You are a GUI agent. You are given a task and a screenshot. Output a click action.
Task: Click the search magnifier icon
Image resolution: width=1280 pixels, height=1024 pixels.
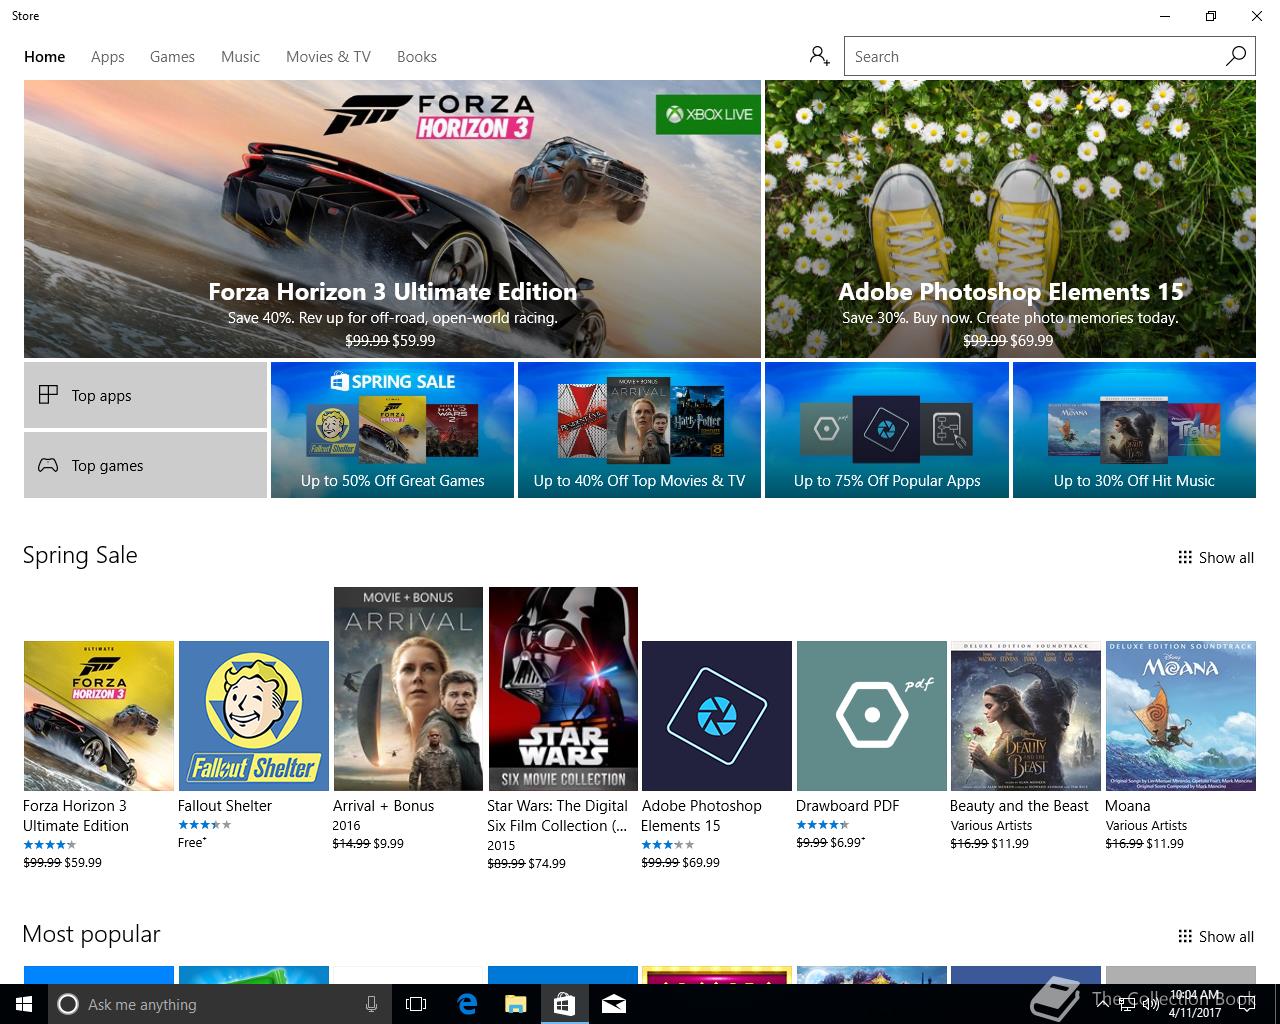1236,56
